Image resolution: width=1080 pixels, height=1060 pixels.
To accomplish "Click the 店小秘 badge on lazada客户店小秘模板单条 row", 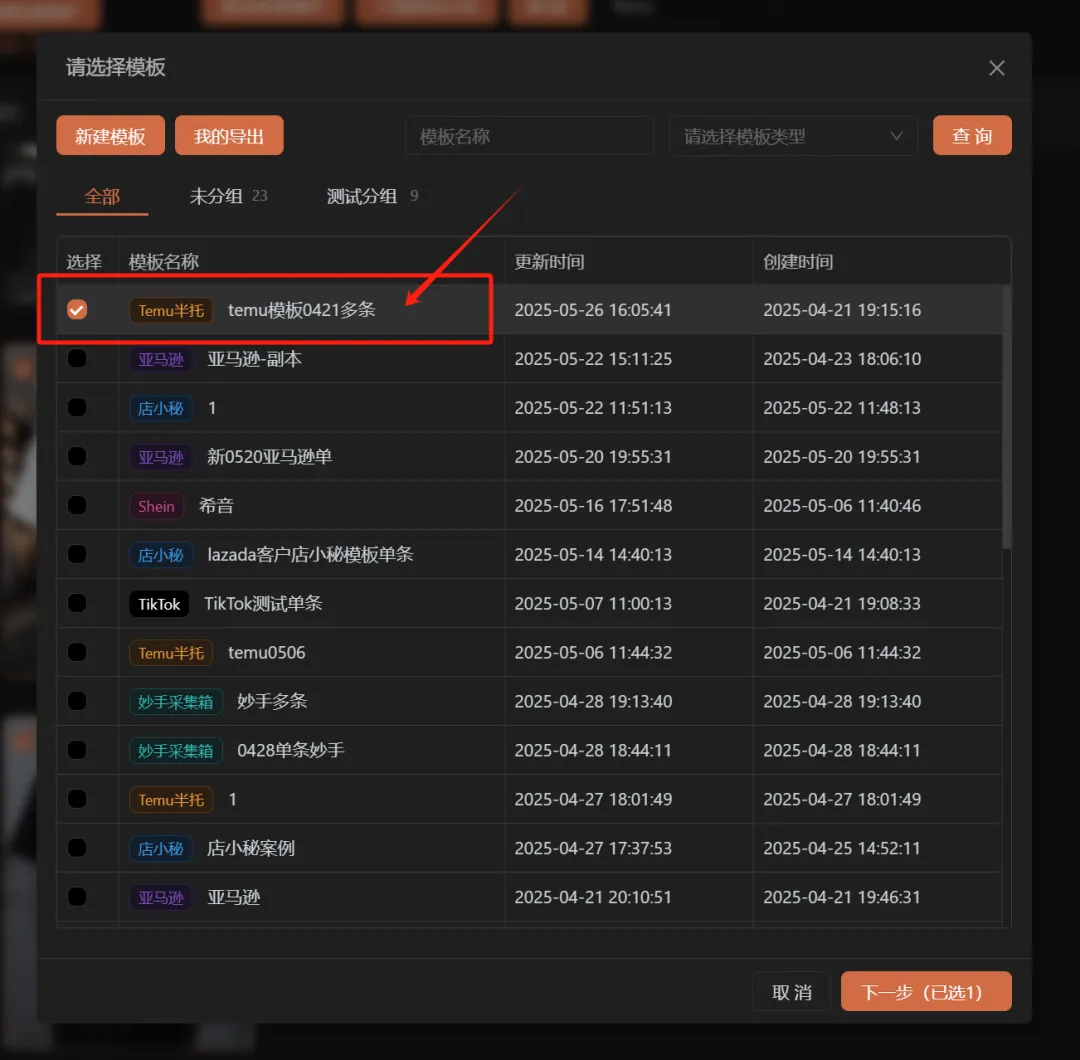I will click(160, 554).
